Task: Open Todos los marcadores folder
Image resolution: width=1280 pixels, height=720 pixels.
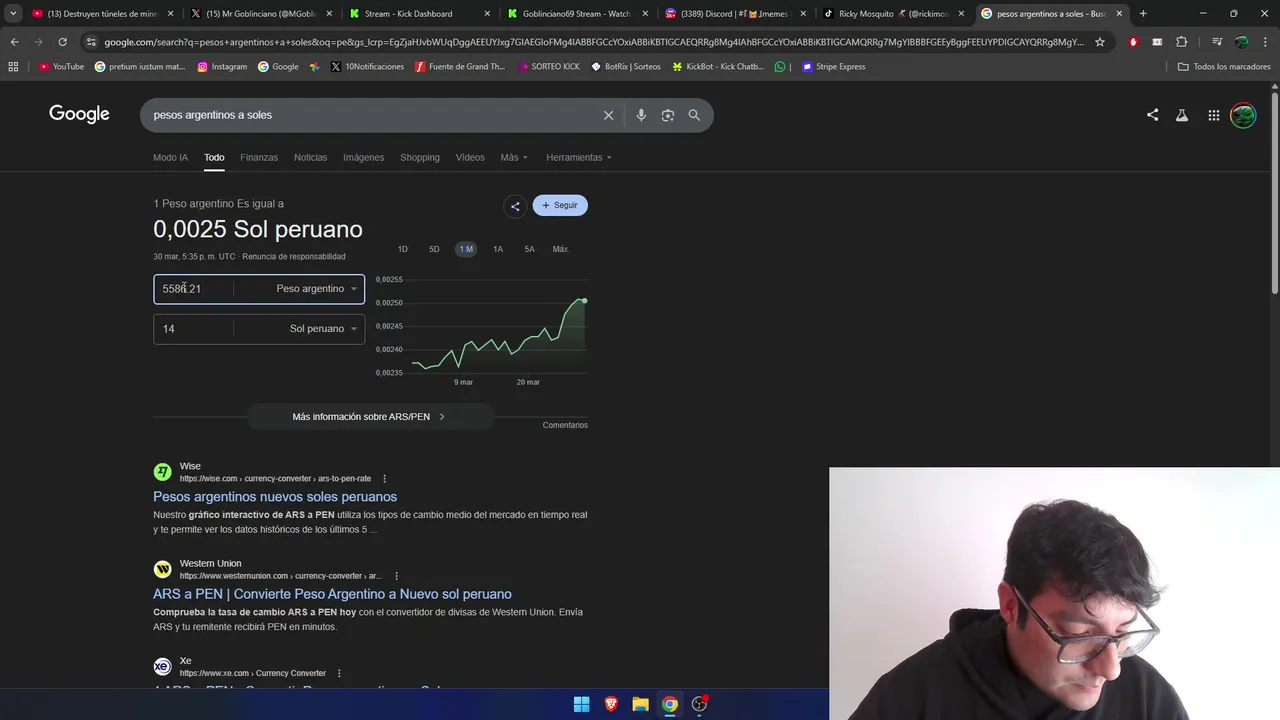Action: [1224, 67]
